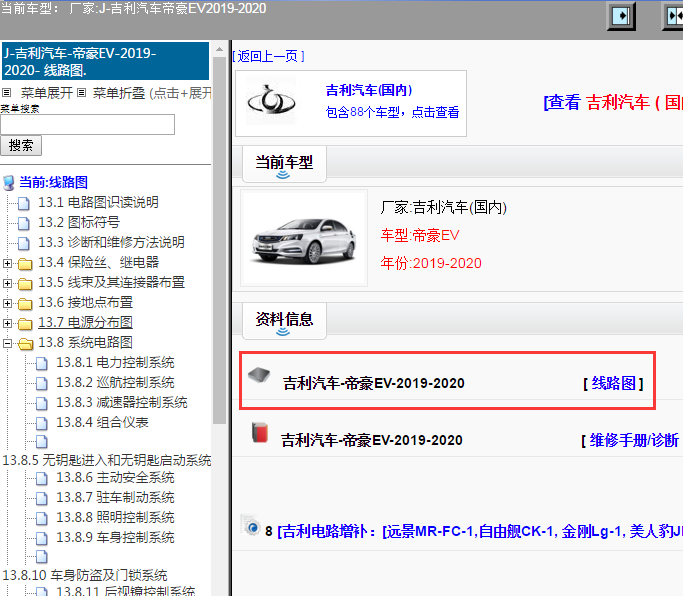683x596 pixels.
Task: Click the 年份:2019-2020 text
Action: tap(431, 264)
